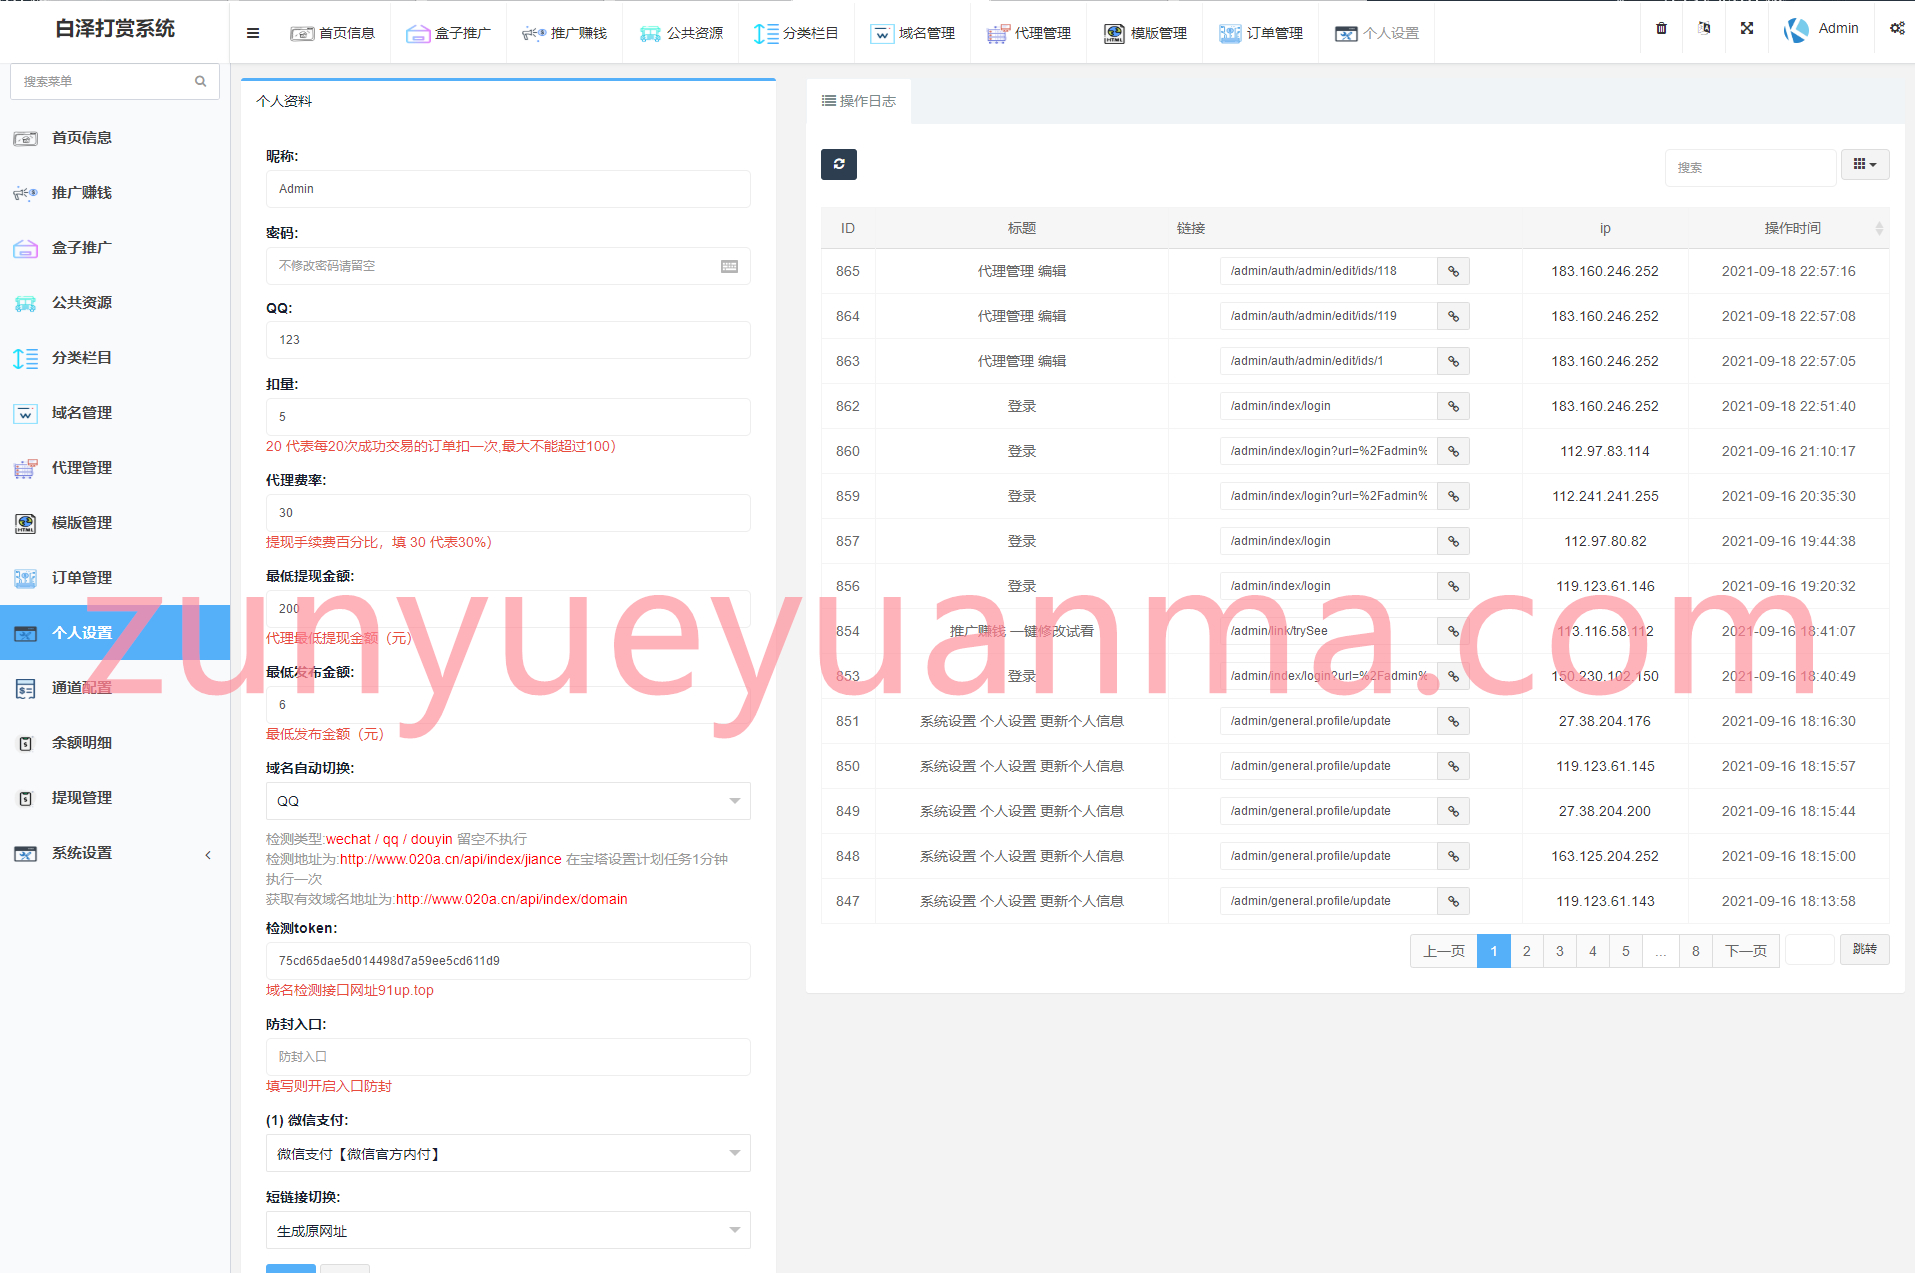Open 推广赚钱 in the sidebar
Image resolution: width=1915 pixels, height=1273 pixels.
point(115,193)
